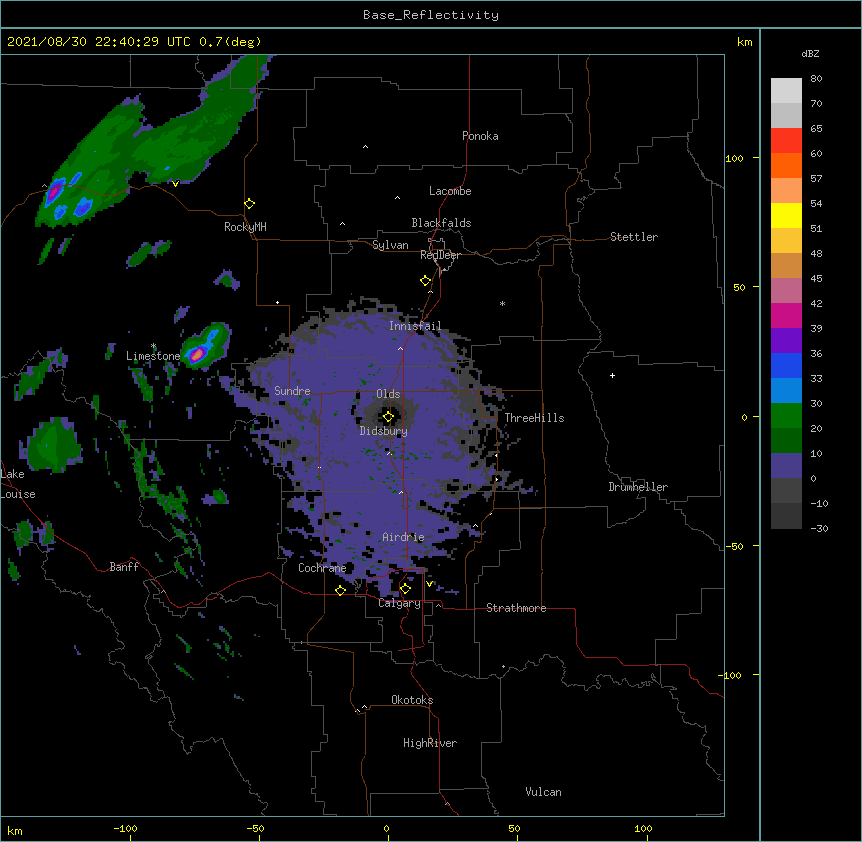
Task: Click the Airdrie label
Action: tap(403, 537)
